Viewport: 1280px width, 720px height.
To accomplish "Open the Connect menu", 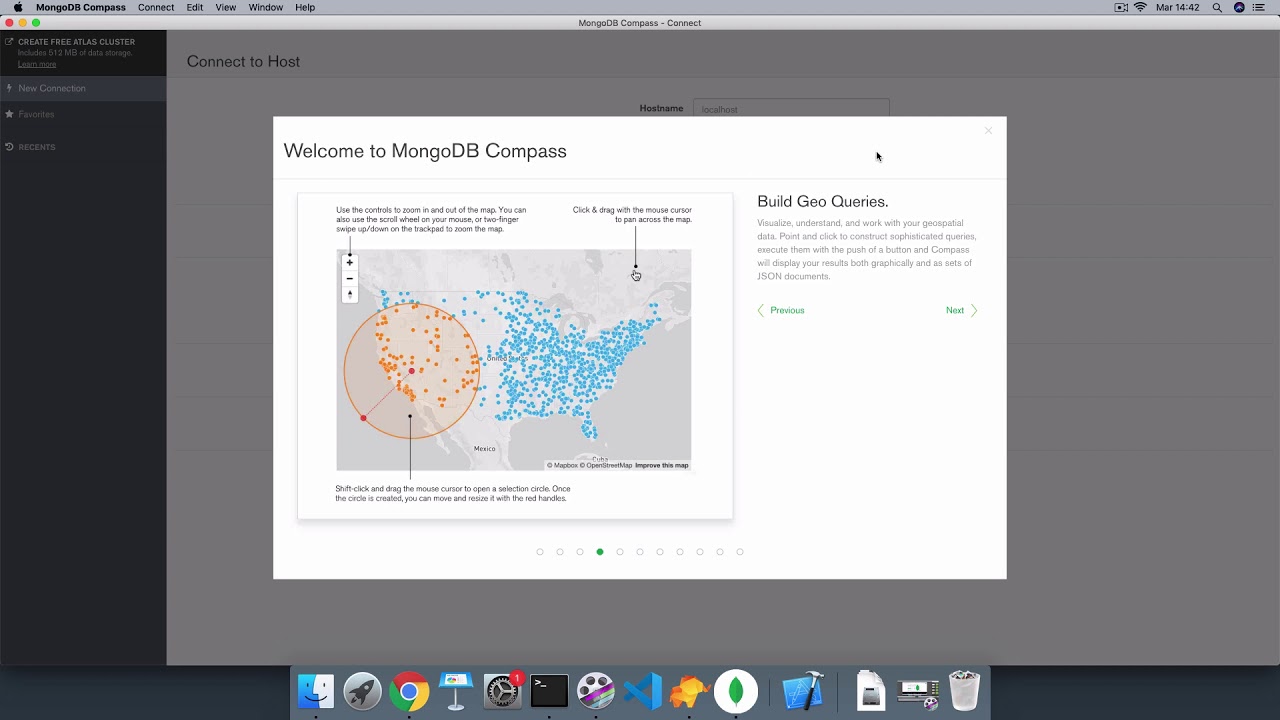I will click(x=156, y=7).
